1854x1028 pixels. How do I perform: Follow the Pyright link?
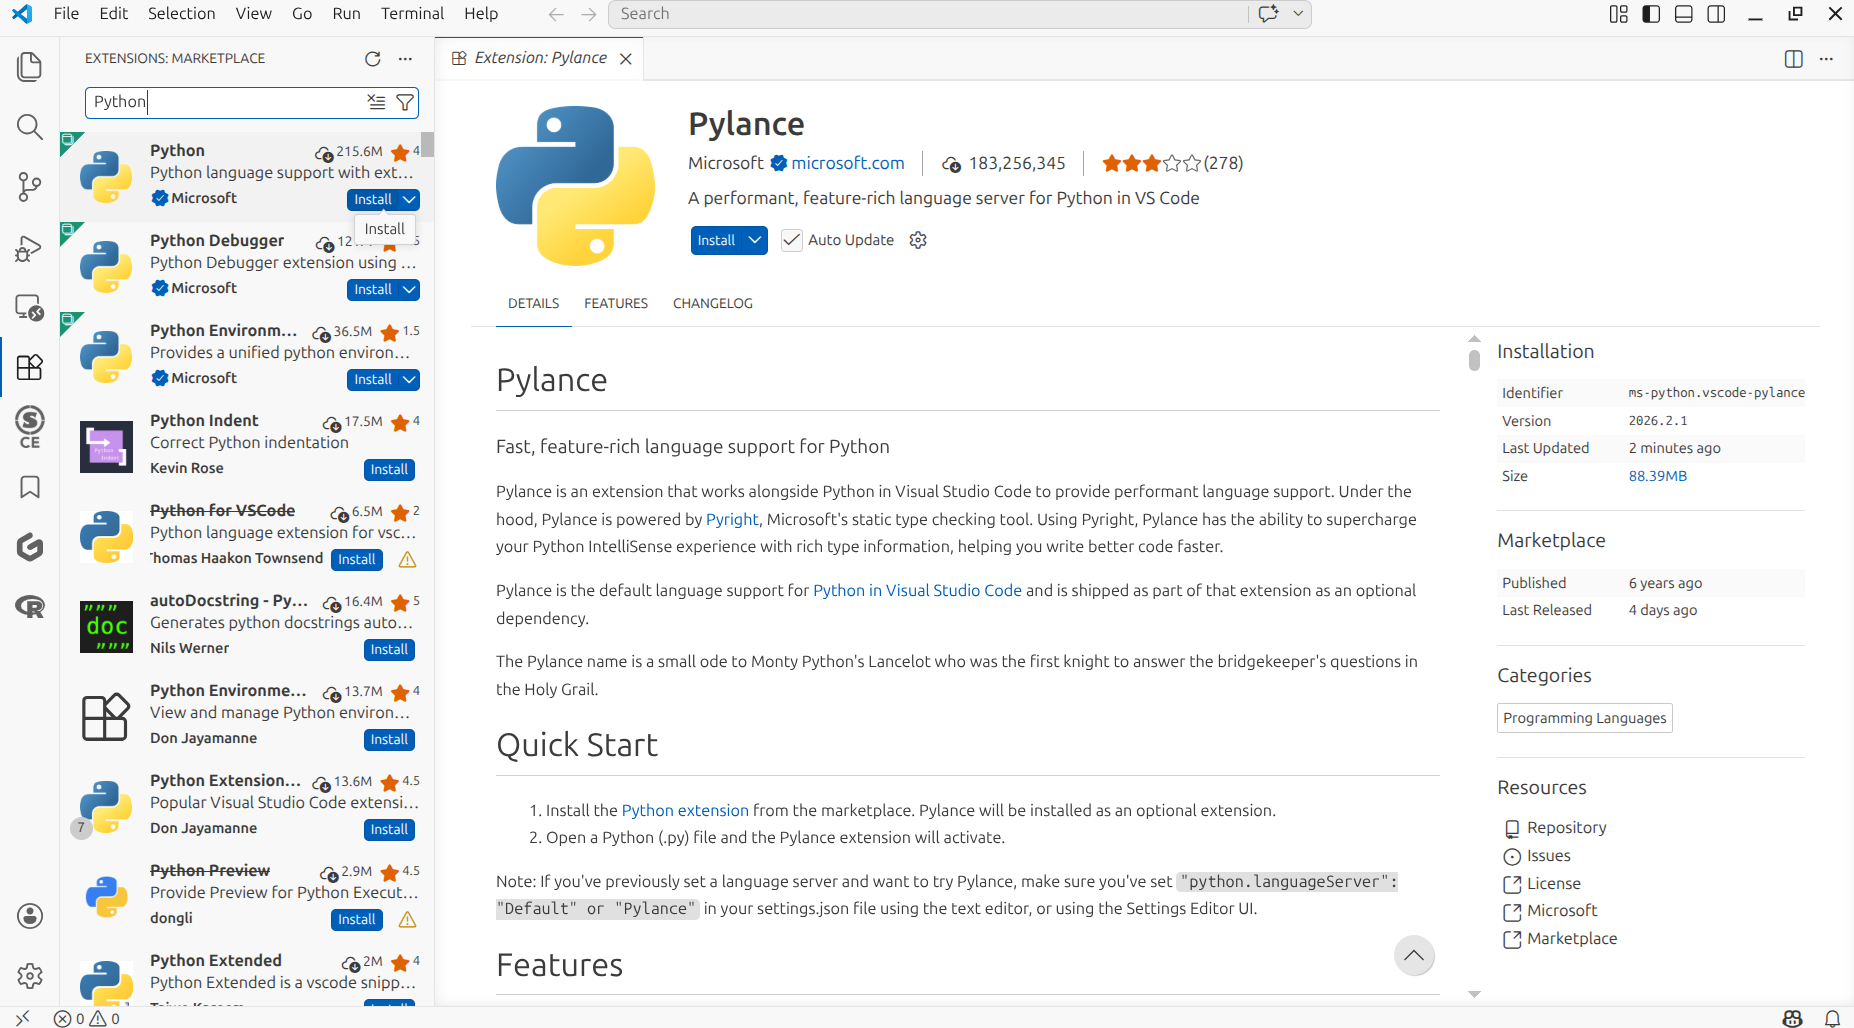tap(732, 519)
